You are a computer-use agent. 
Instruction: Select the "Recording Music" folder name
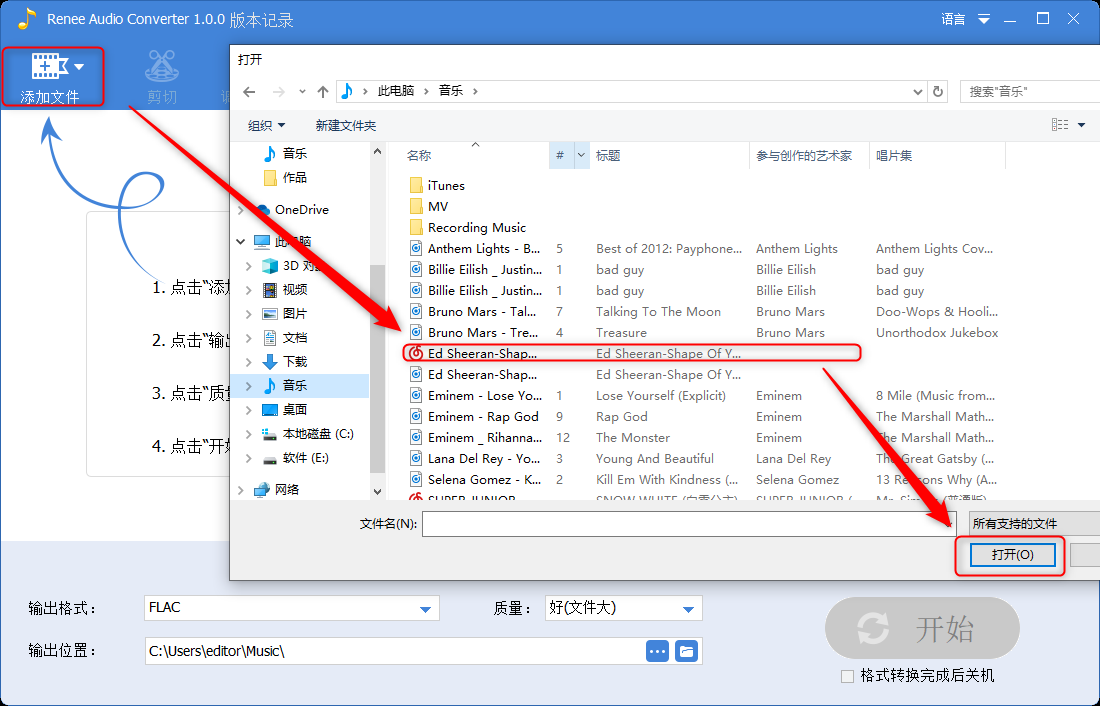click(477, 227)
